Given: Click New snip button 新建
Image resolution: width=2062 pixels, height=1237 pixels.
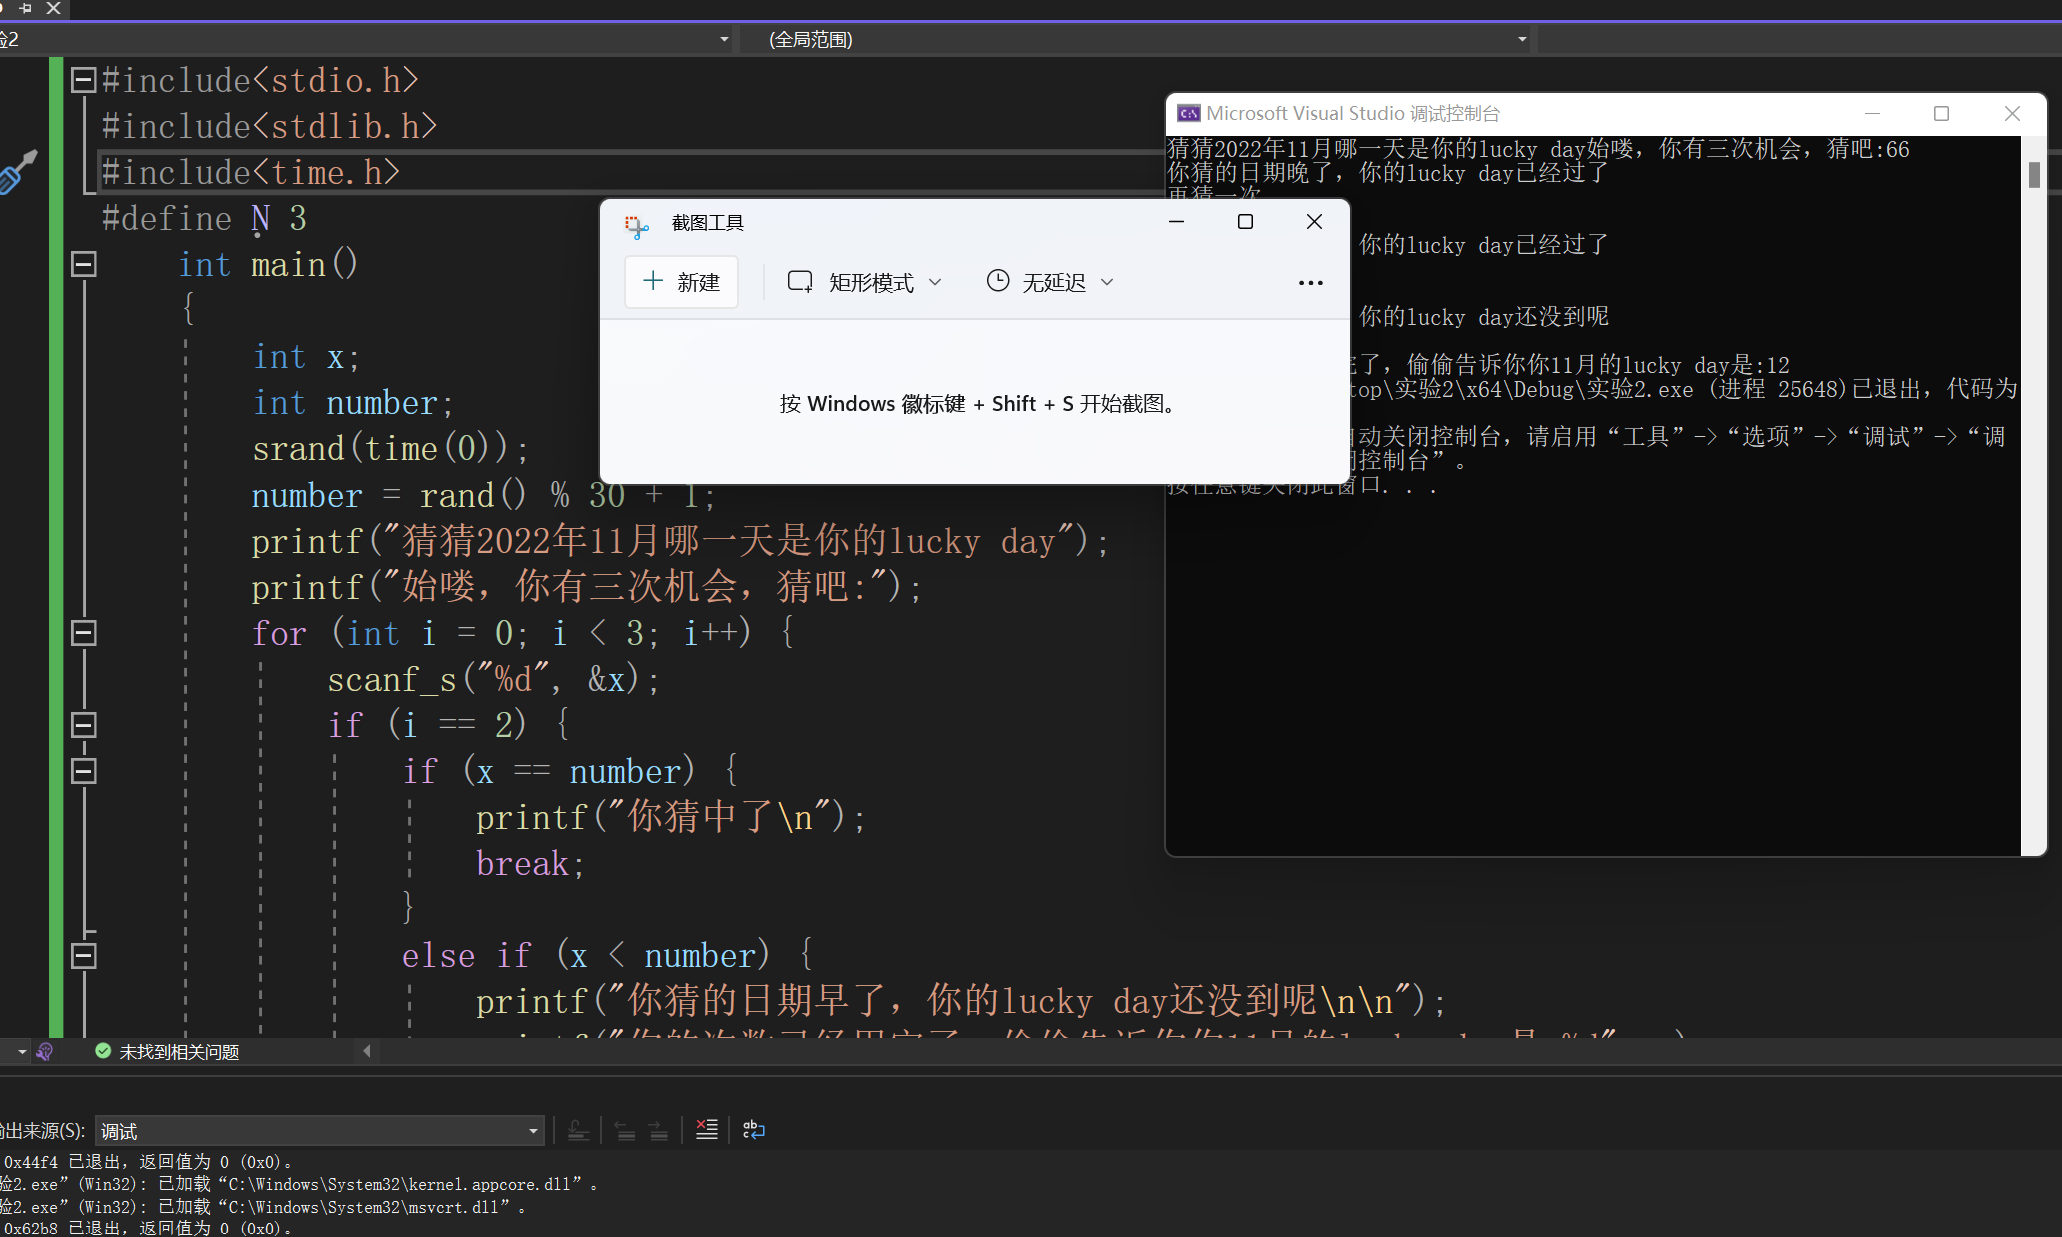Looking at the screenshot, I should [x=681, y=282].
